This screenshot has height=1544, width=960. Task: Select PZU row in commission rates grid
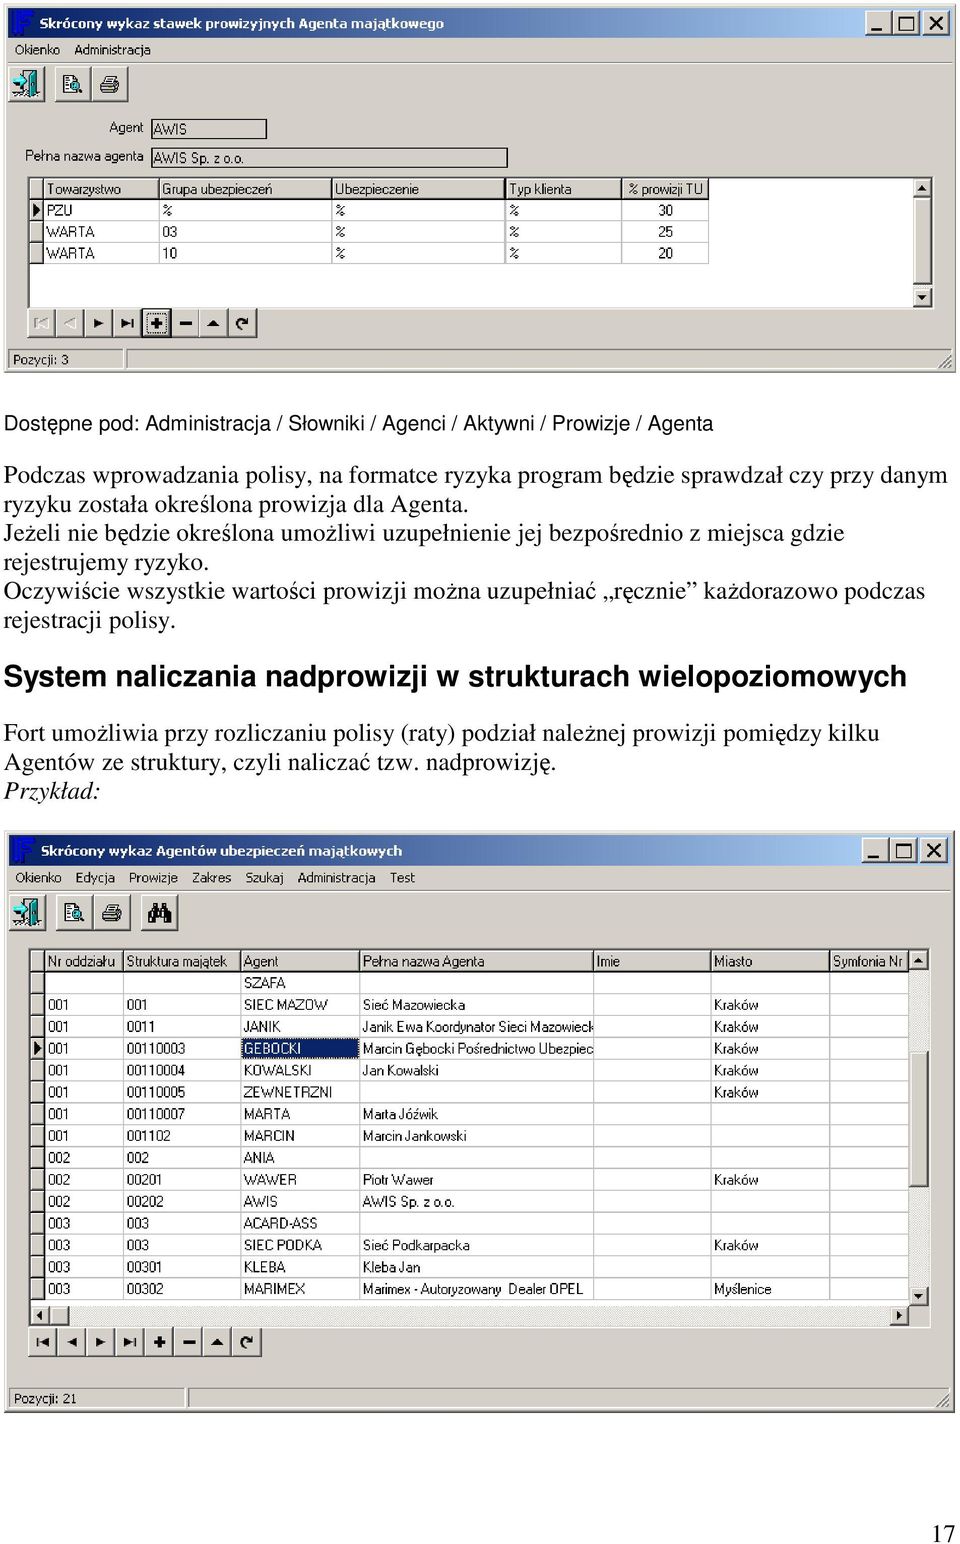pyautogui.click(x=370, y=210)
